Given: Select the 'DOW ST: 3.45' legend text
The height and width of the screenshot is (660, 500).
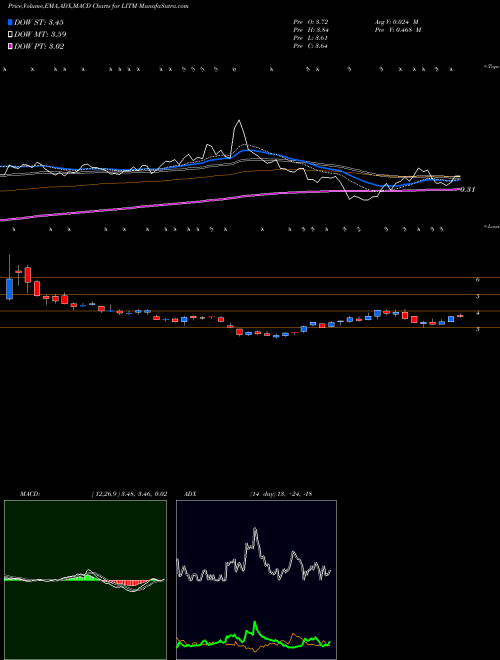Looking at the screenshot, I should click(x=39, y=22).
